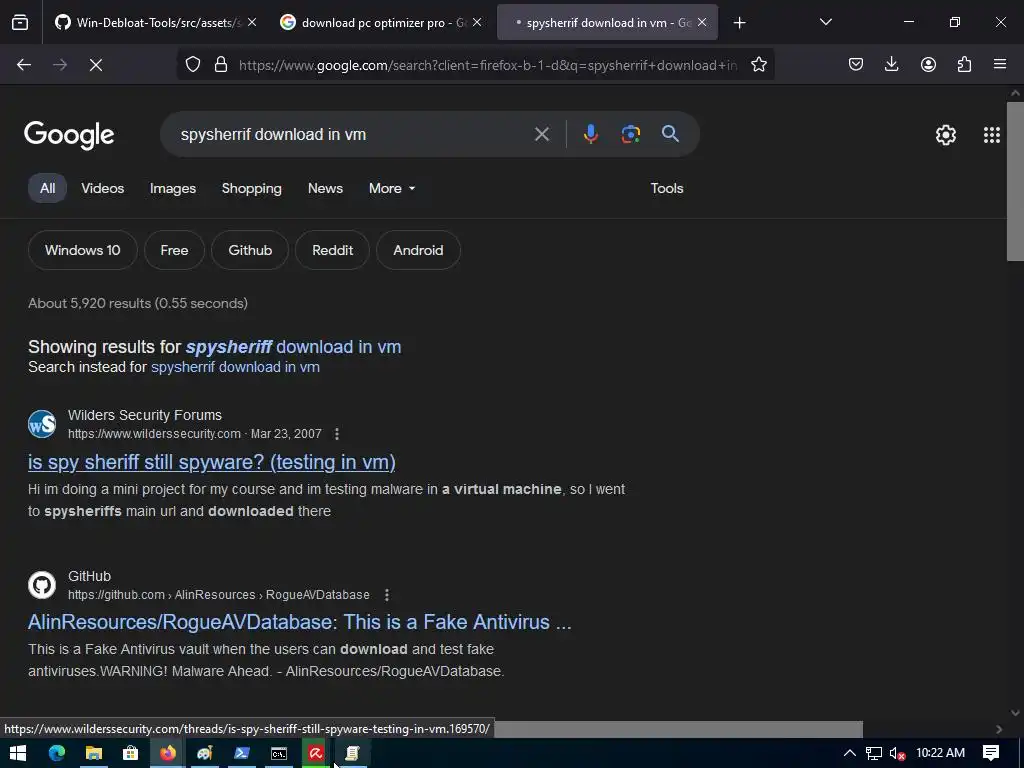1024x768 pixels.
Task: Save page to Pocket
Action: pos(856,65)
